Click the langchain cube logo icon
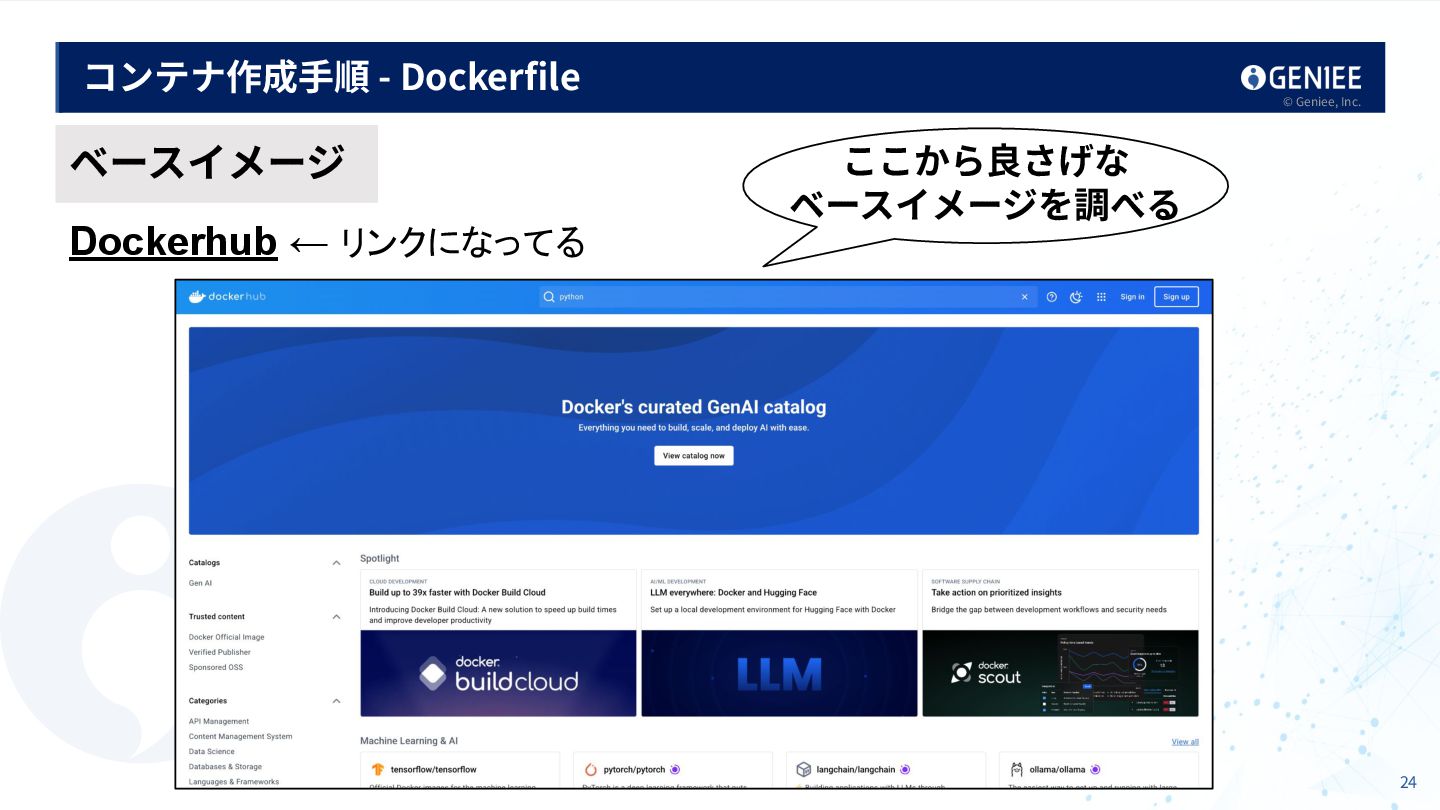Screen dimensions: 1440x810 803,770
